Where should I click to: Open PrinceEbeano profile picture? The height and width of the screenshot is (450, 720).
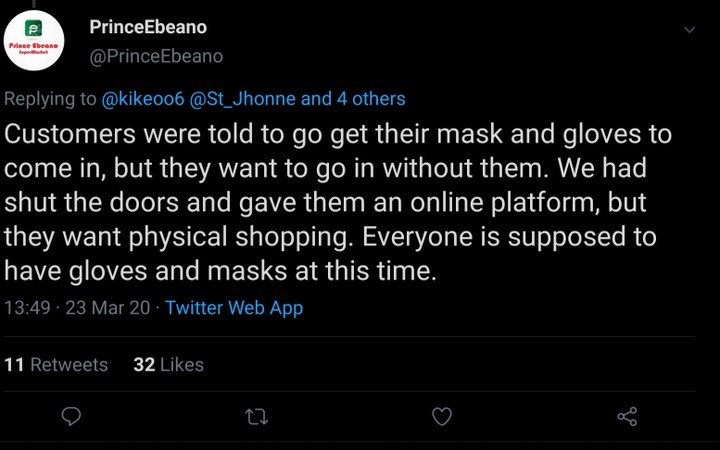point(34,41)
